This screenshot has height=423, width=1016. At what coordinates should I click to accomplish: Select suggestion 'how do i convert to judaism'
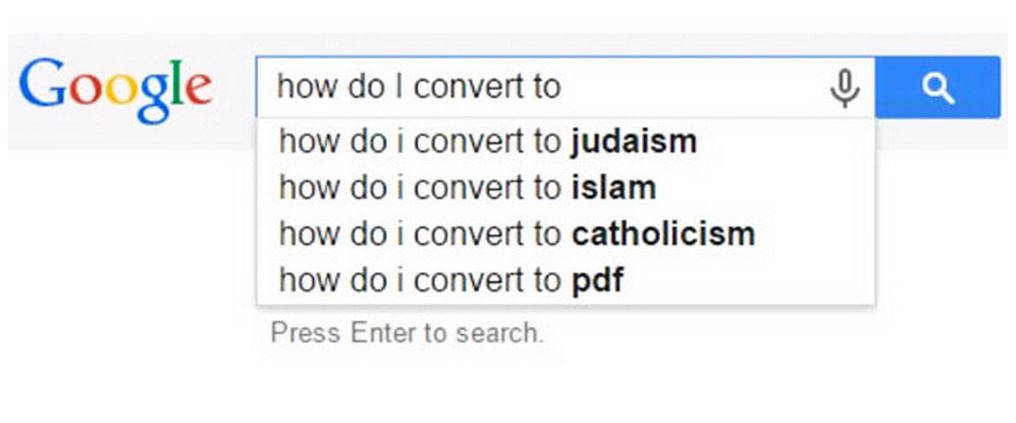click(x=566, y=142)
